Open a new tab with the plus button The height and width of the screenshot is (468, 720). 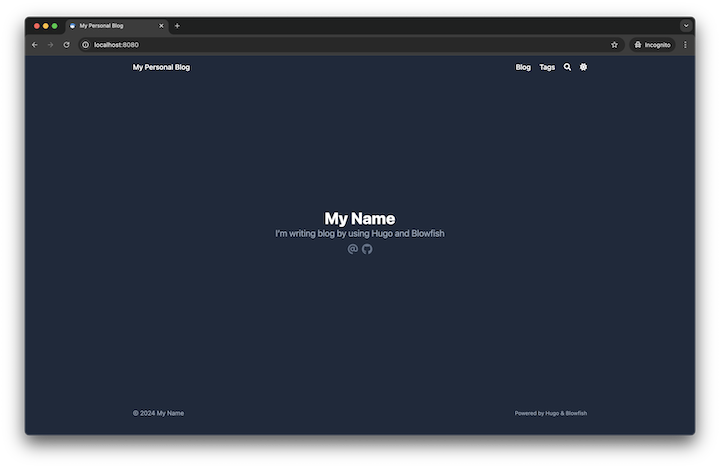177,26
